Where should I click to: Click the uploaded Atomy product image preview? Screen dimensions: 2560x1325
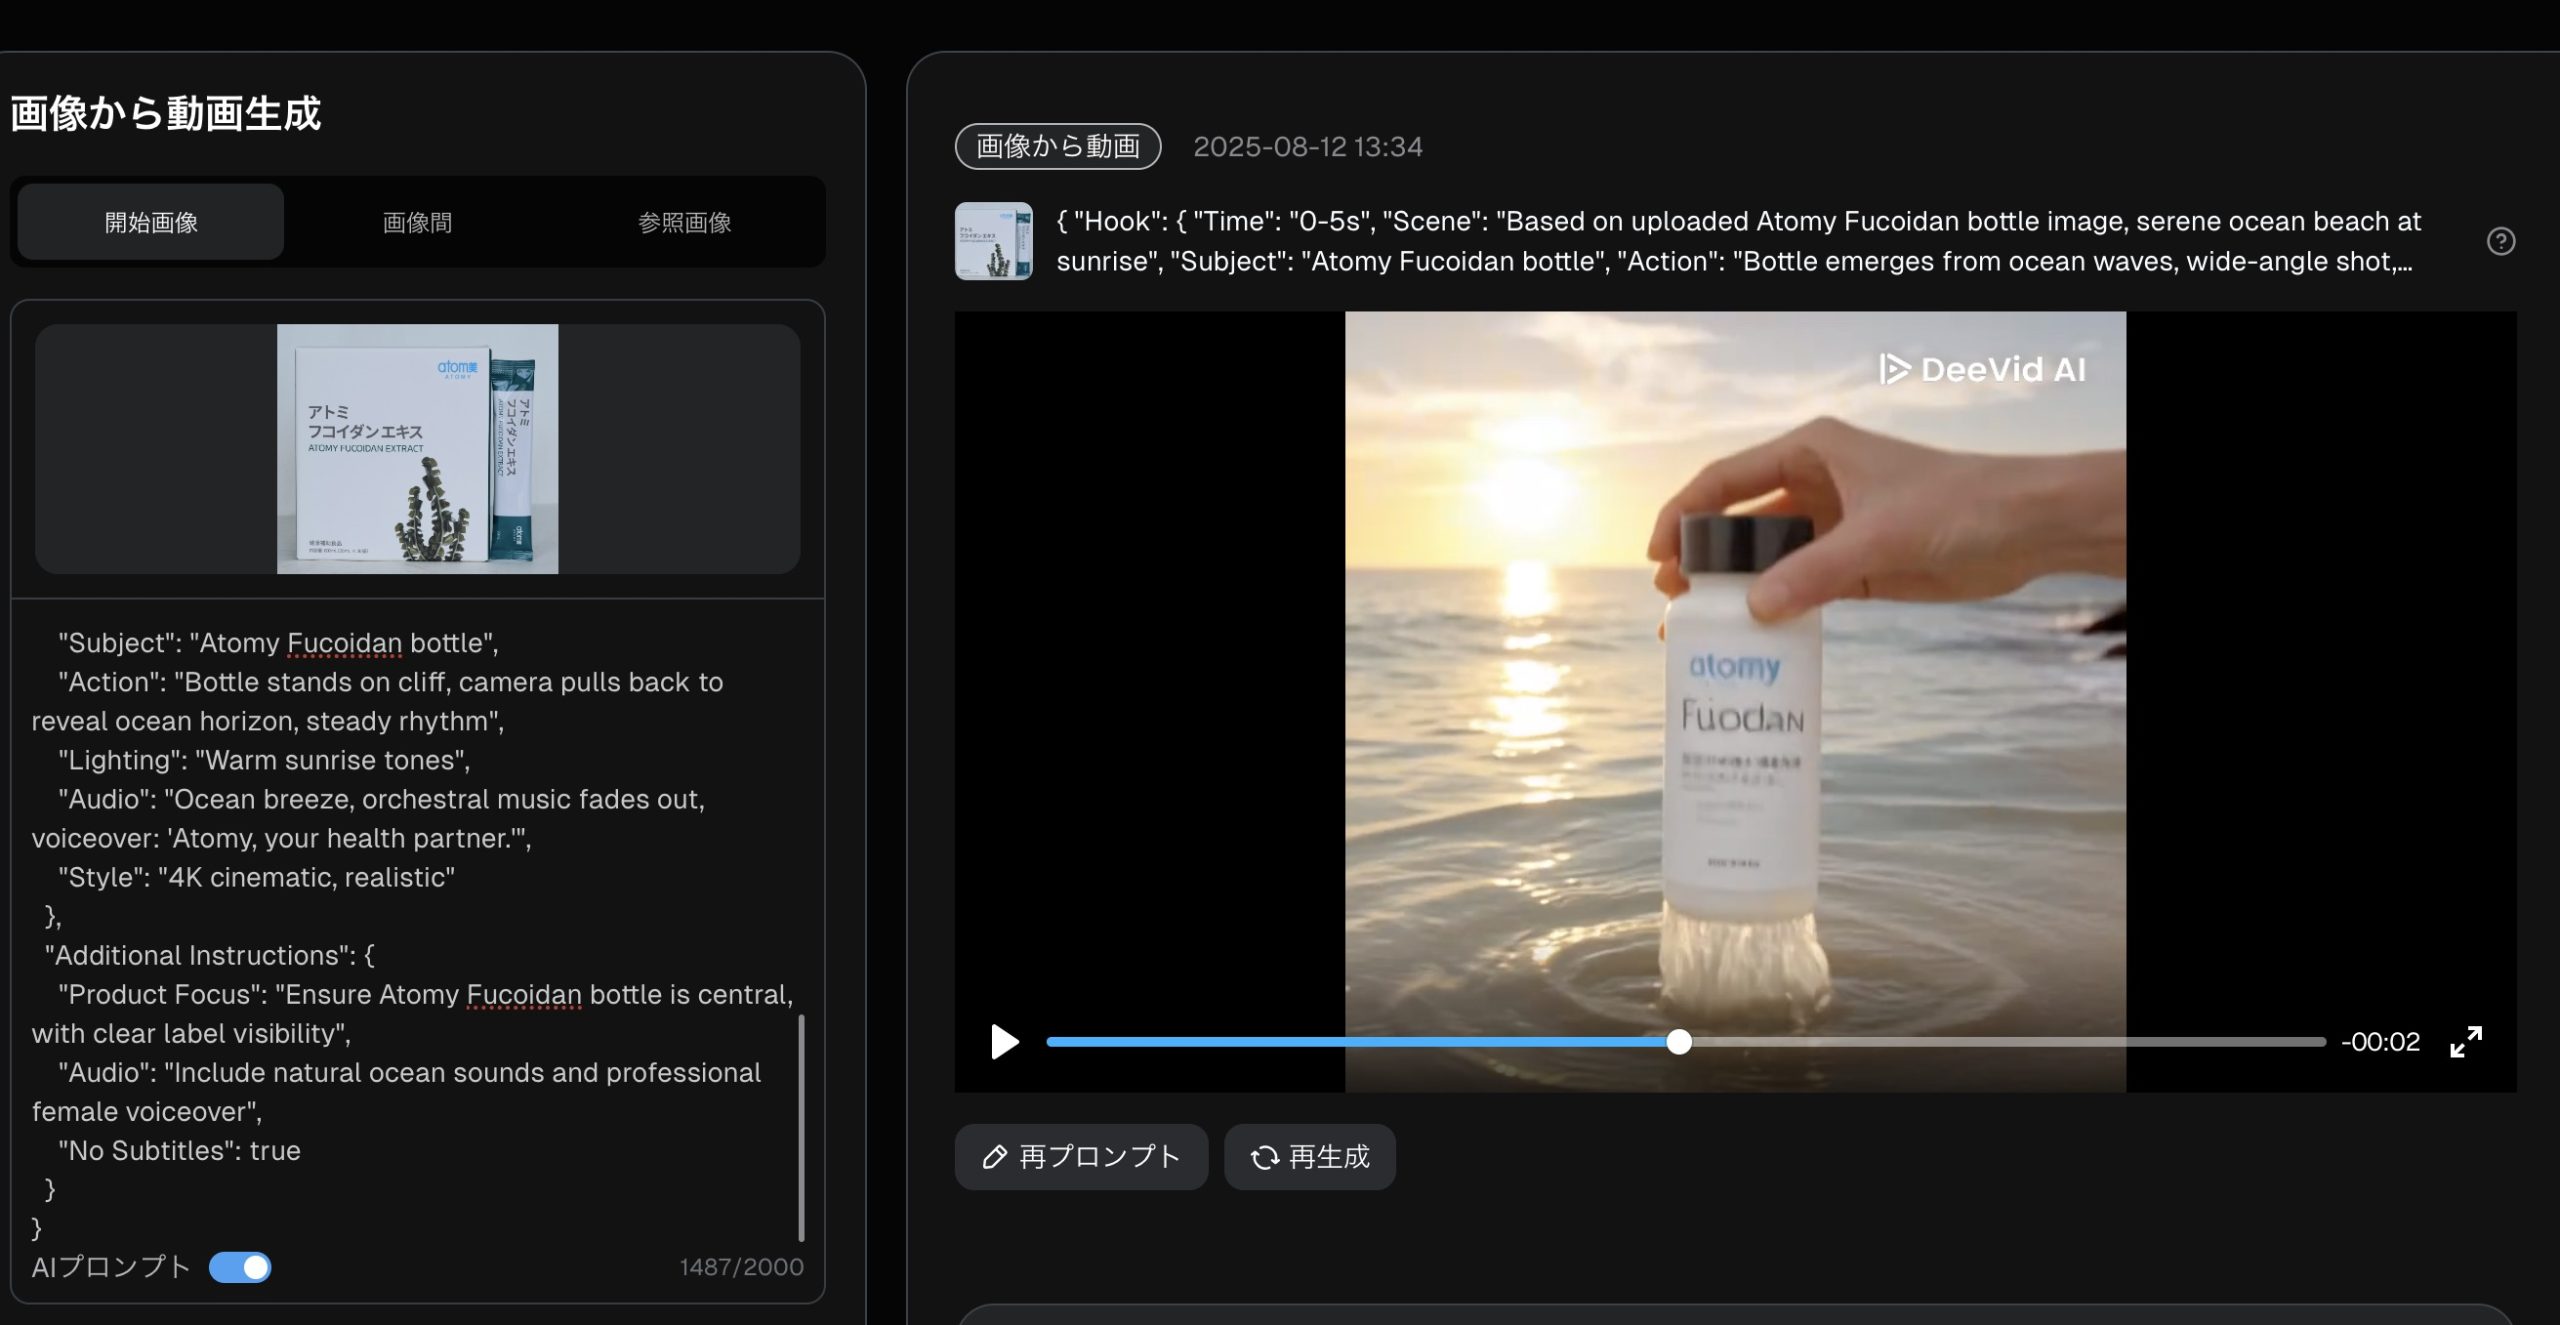[417, 449]
